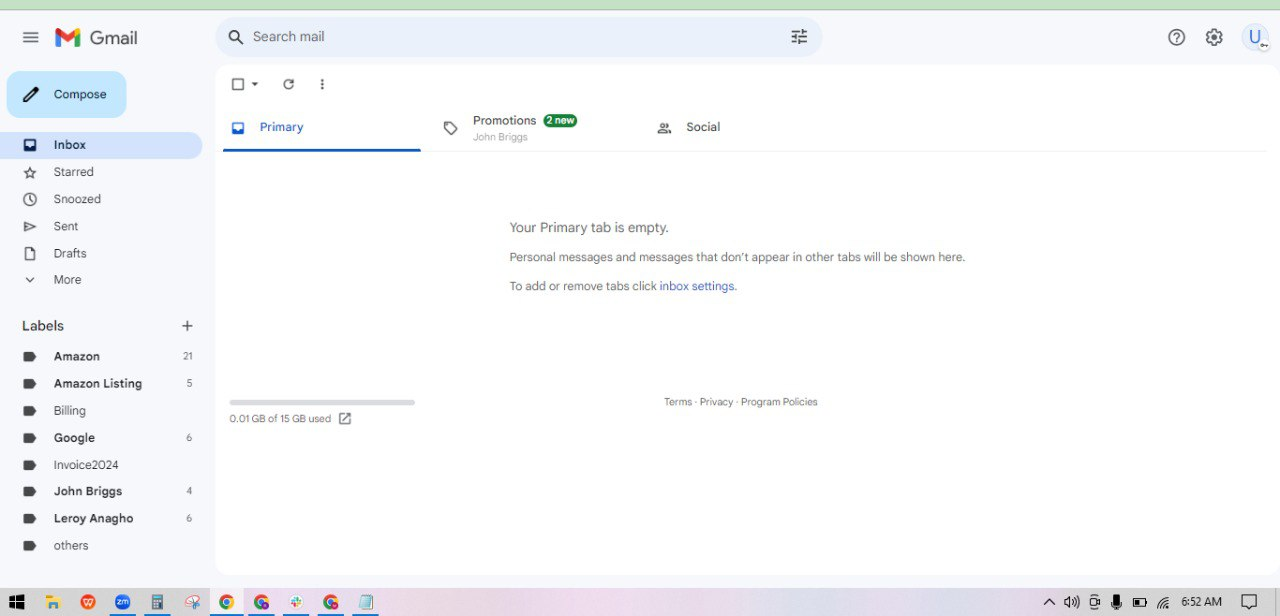Image resolution: width=1280 pixels, height=616 pixels.
Task: Open the Google account avatar
Action: (x=1255, y=37)
